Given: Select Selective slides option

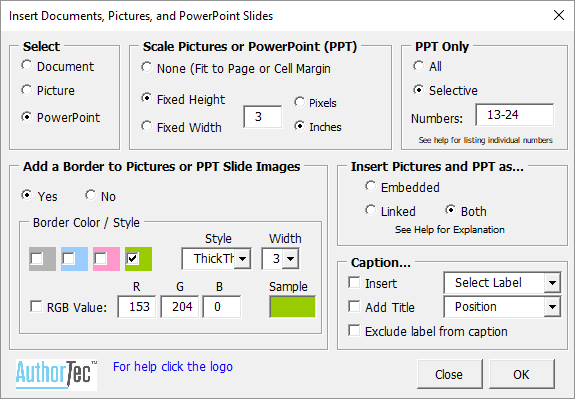Looking at the screenshot, I should tap(418, 90).
